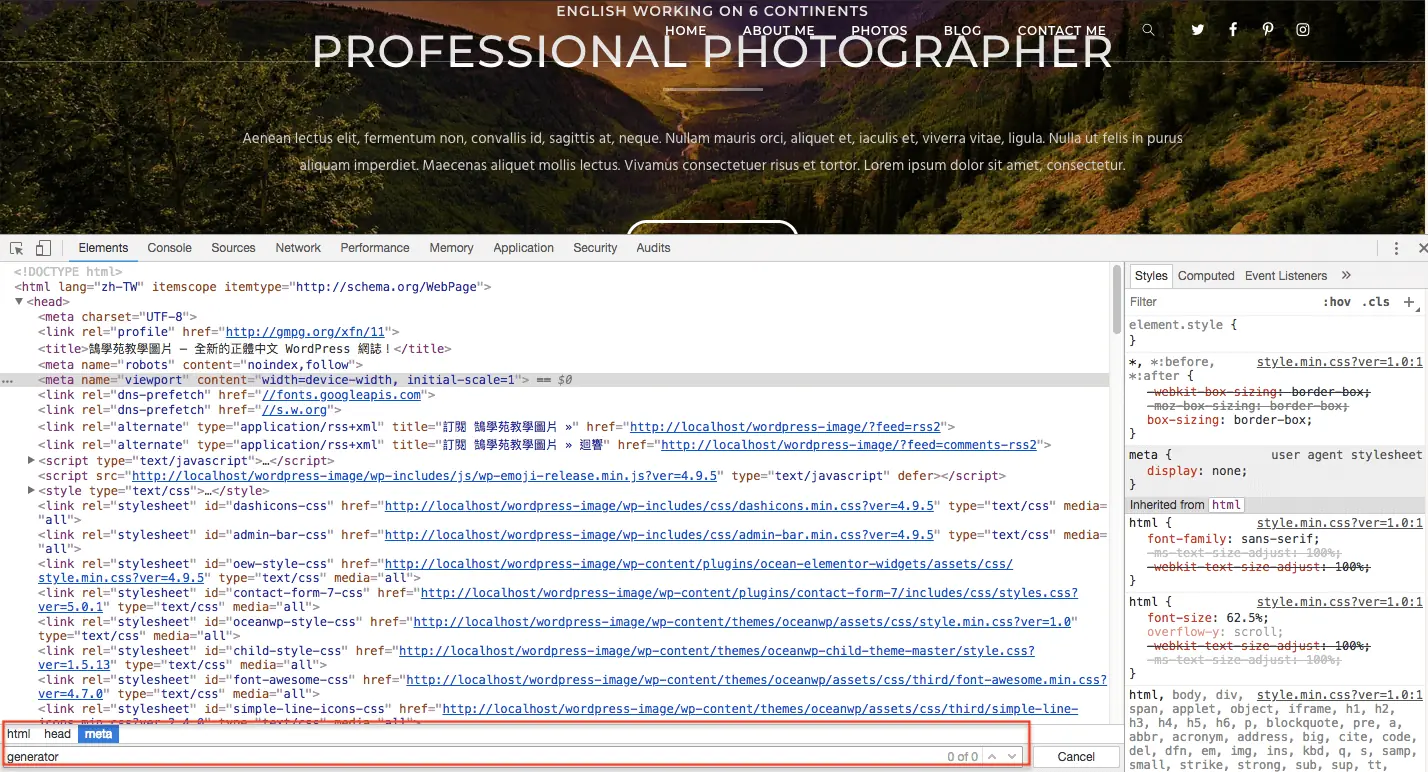This screenshot has width=1428, height=772.
Task: Select the Elements tab
Action: click(103, 248)
